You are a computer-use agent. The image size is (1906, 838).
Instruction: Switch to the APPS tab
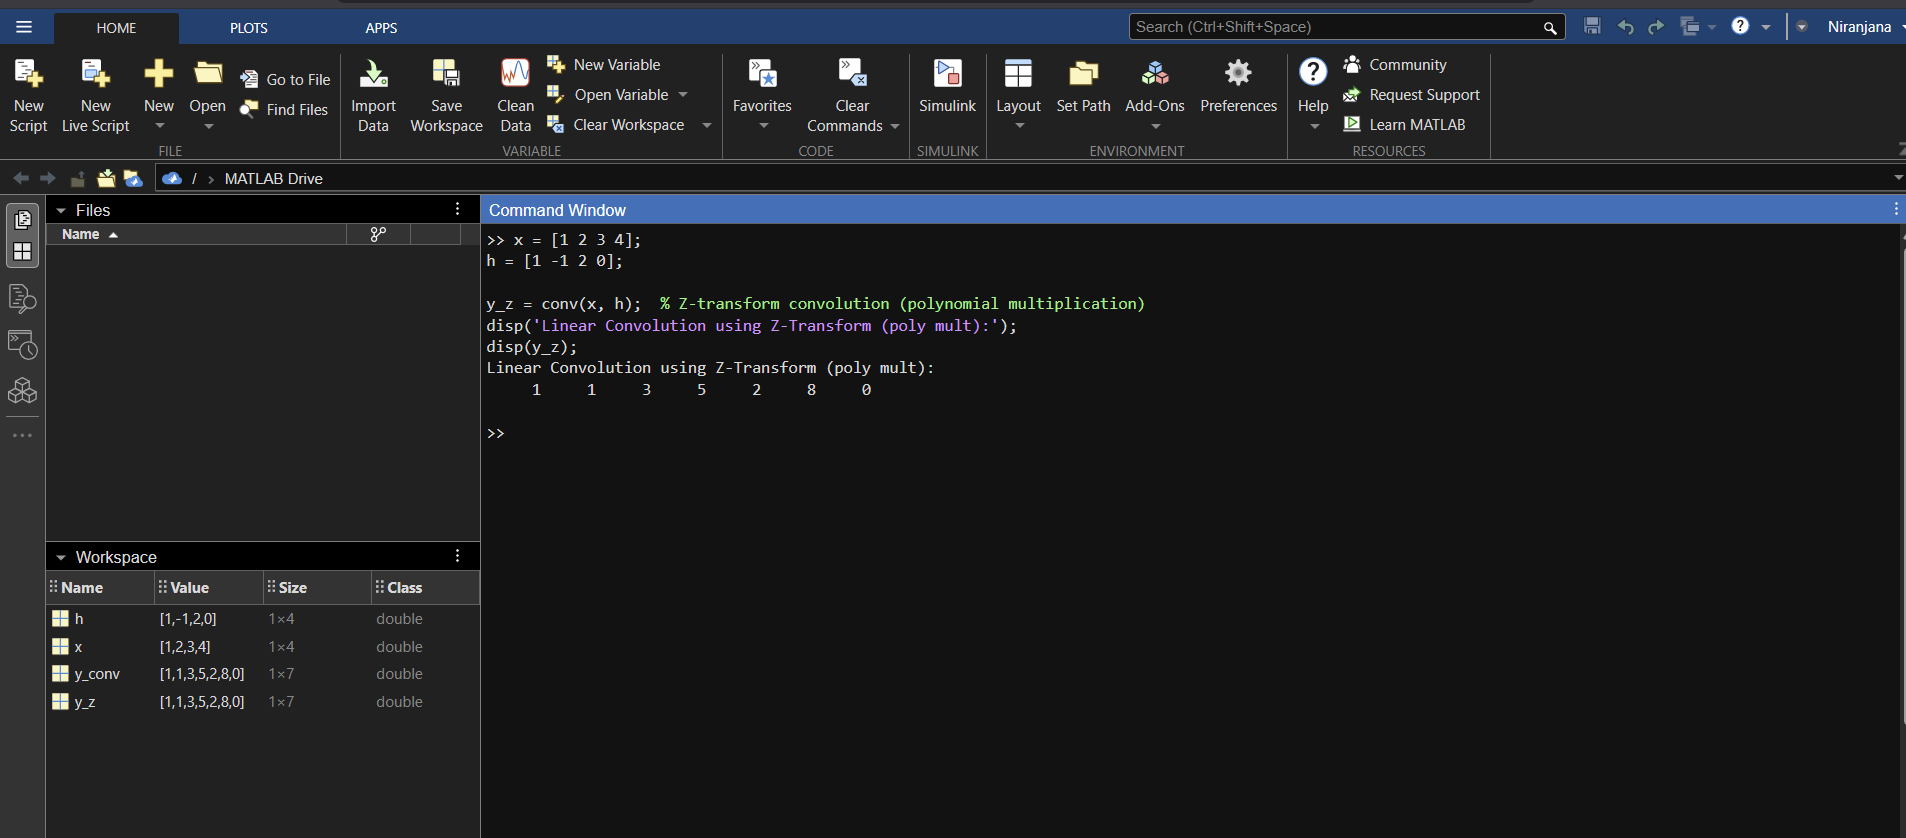pos(381,28)
